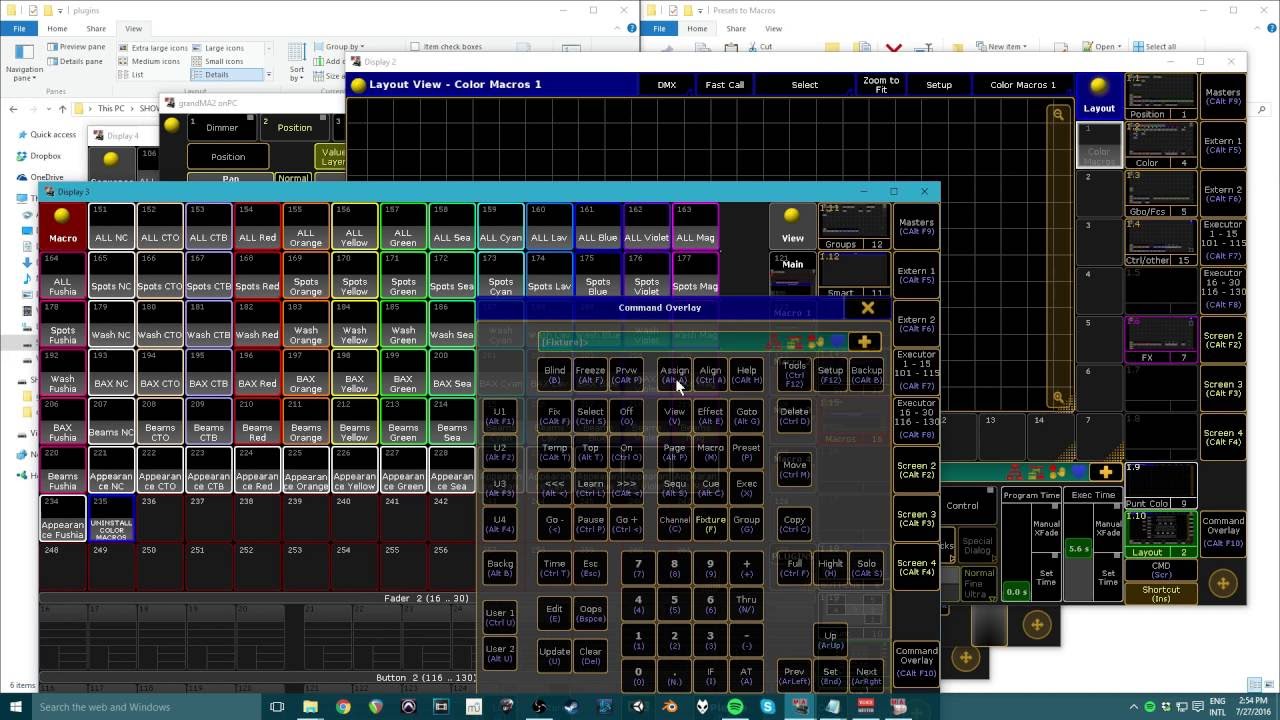1280x720 pixels.
Task: Select the UNINSTALL COLOR MACROS macro 235
Action: coord(111,519)
